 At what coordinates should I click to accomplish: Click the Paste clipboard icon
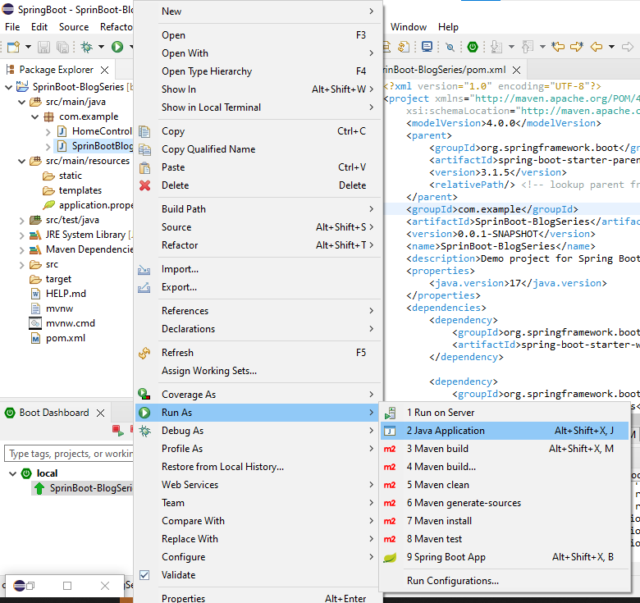[x=144, y=167]
